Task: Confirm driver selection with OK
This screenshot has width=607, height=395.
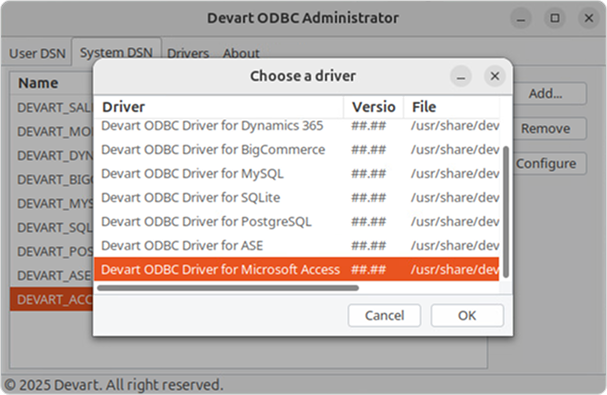Action: click(x=467, y=315)
